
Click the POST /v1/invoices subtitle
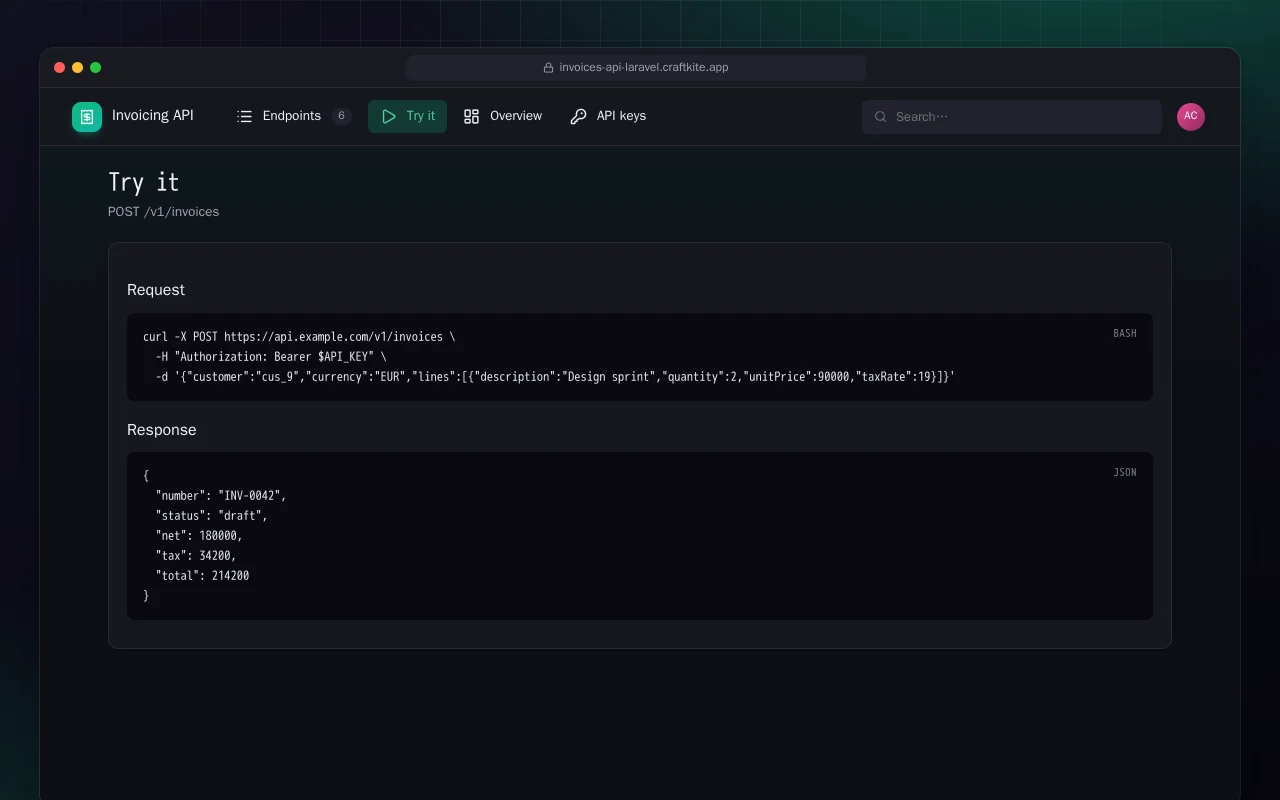point(163,212)
